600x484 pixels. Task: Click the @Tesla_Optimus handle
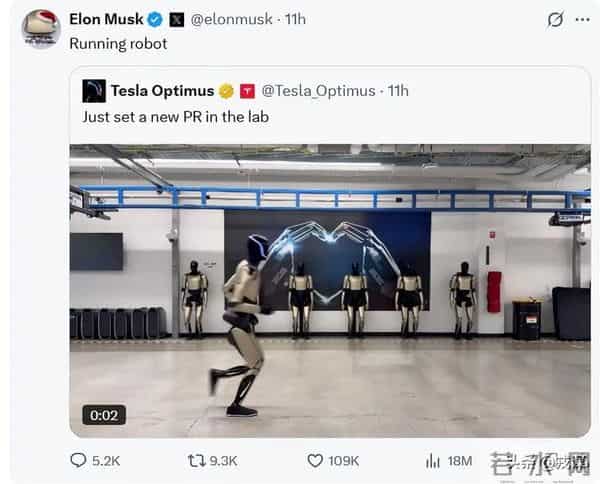318,91
